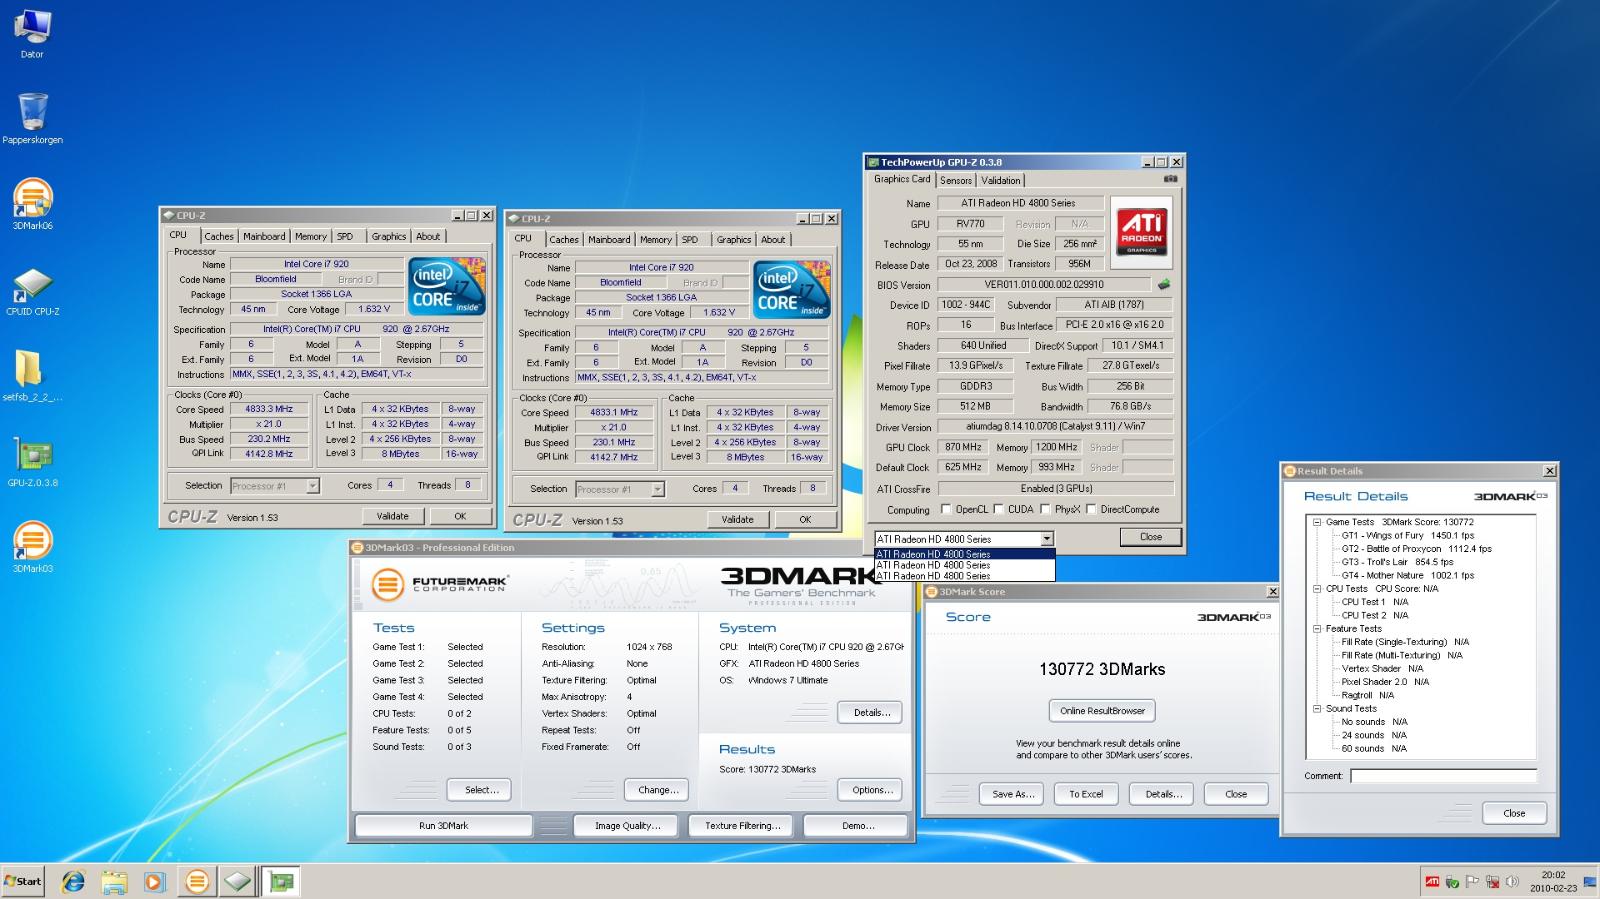Select the highlighted ATI Radeon HD 4800 entry in dropdown list
This screenshot has height=899, width=1600.
(965, 554)
